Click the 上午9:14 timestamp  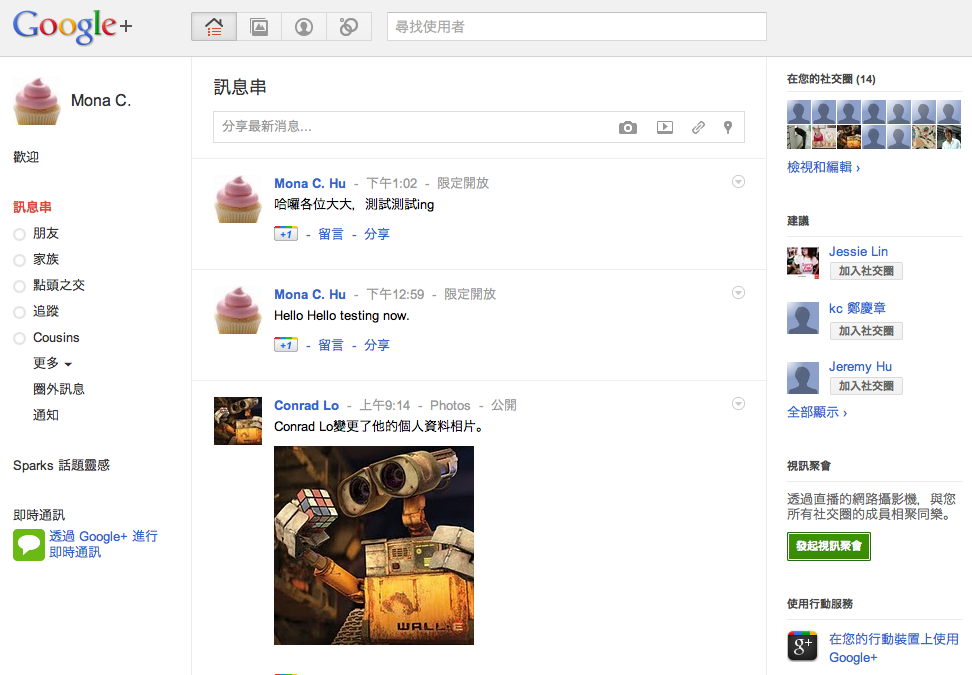pos(384,405)
